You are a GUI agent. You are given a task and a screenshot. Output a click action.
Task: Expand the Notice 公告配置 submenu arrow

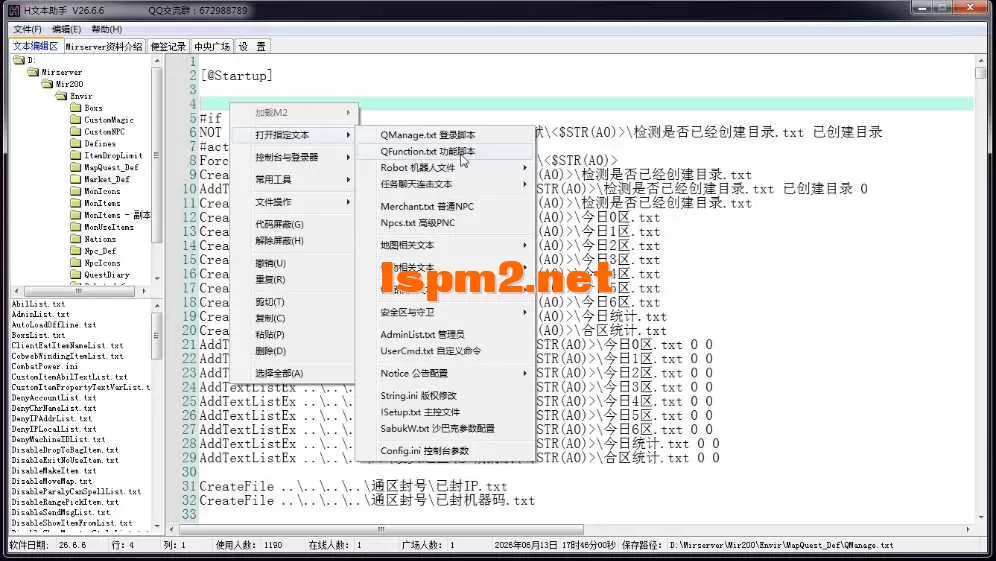click(x=525, y=373)
